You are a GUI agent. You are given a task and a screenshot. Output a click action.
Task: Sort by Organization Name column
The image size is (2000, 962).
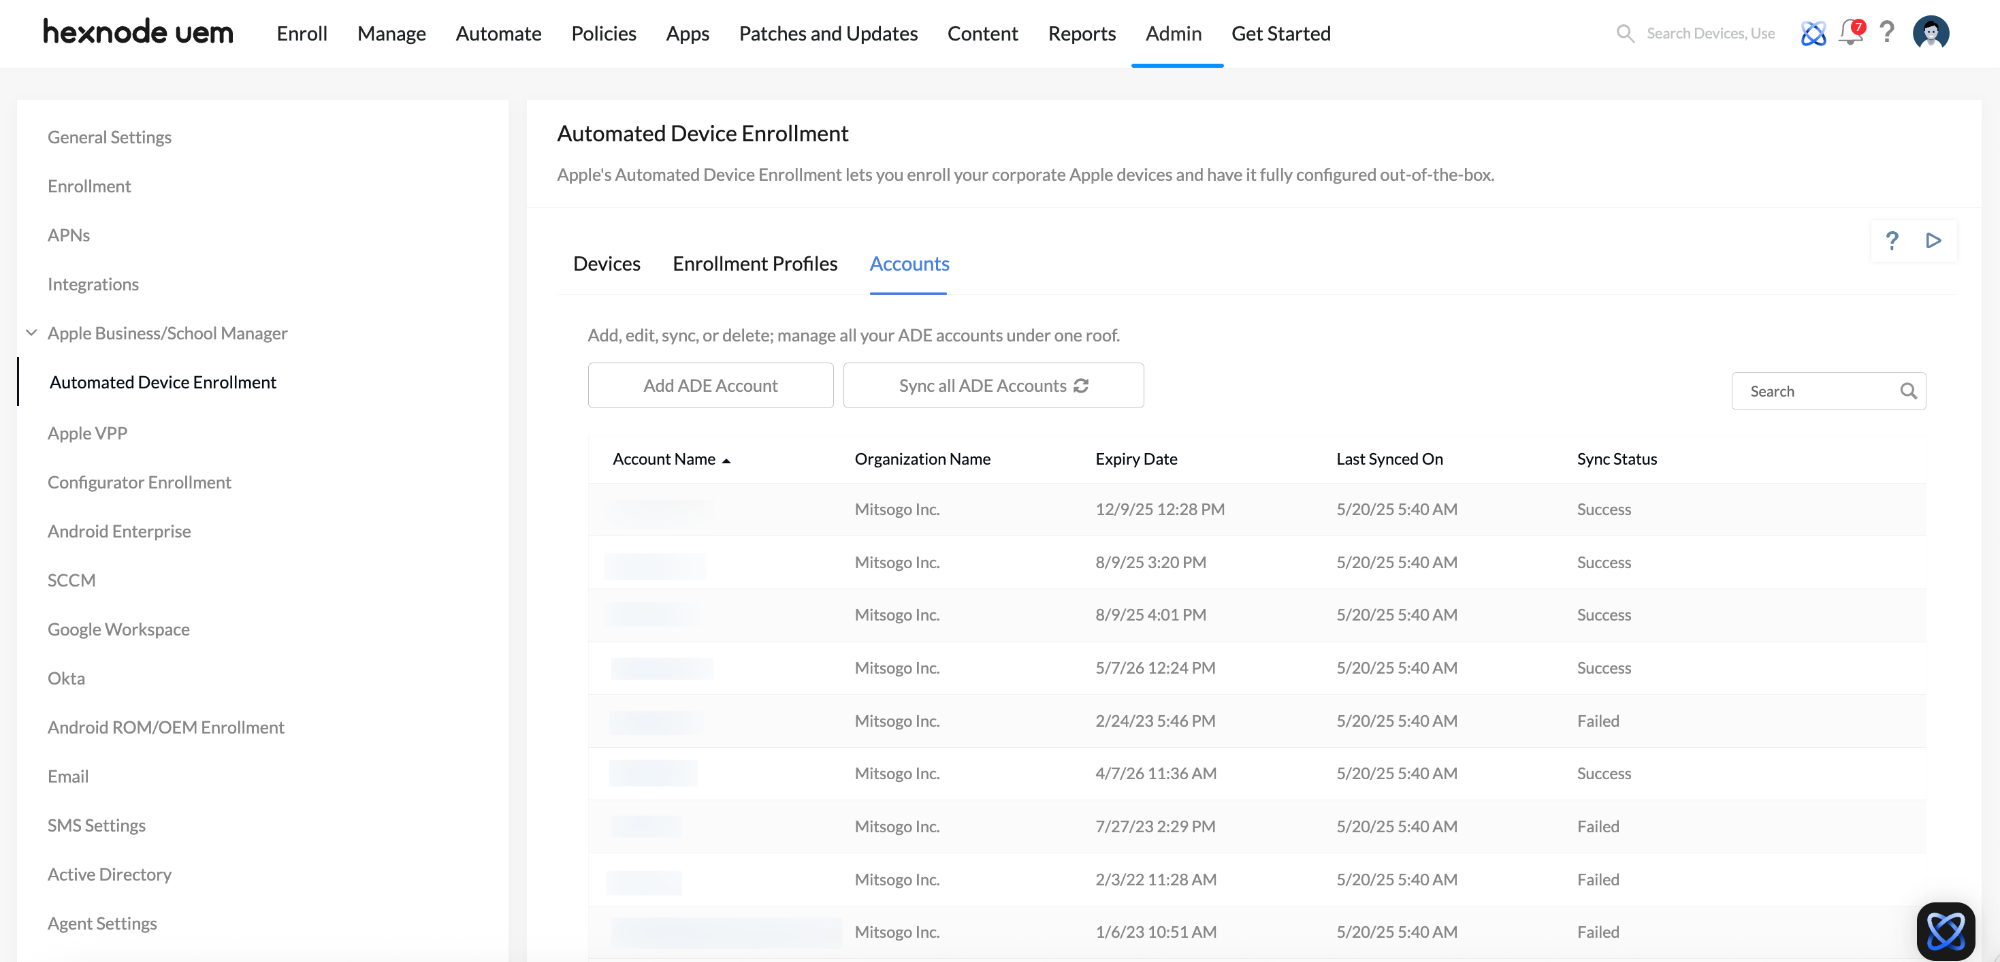922,459
